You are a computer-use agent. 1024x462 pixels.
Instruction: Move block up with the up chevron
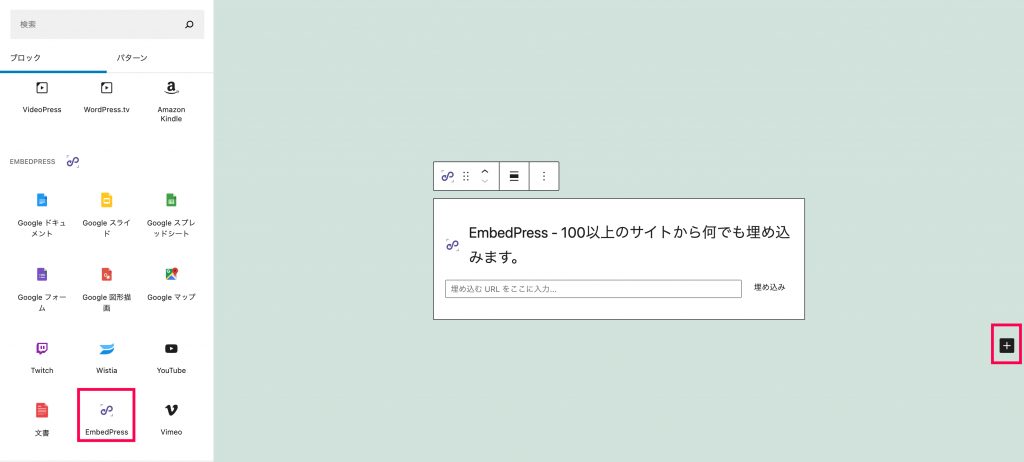click(x=485, y=171)
